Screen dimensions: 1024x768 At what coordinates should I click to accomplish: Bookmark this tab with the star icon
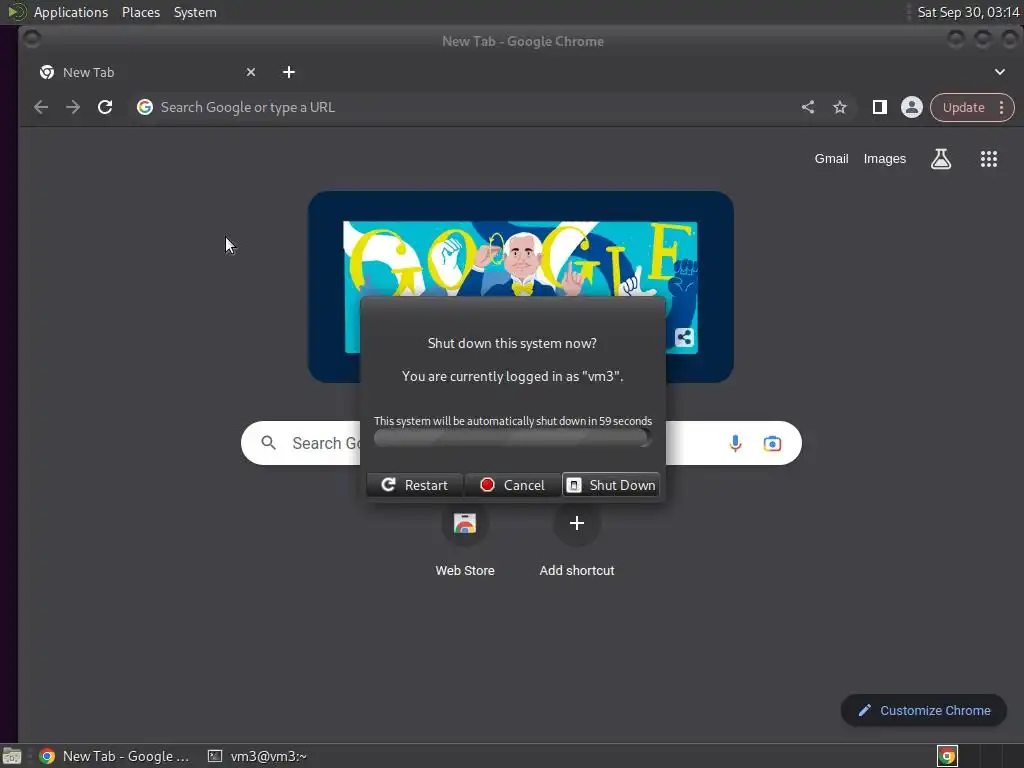point(840,107)
